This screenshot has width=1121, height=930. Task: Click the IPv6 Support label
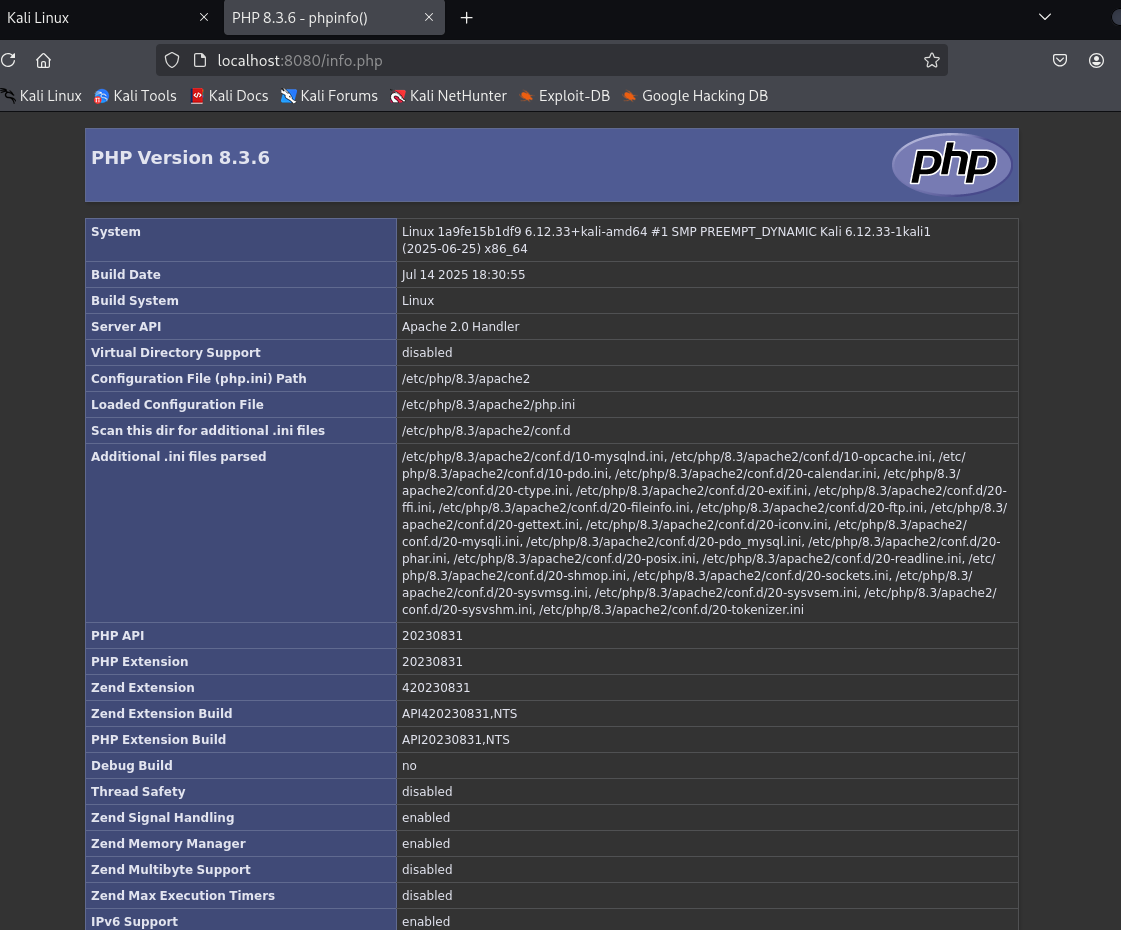134,921
